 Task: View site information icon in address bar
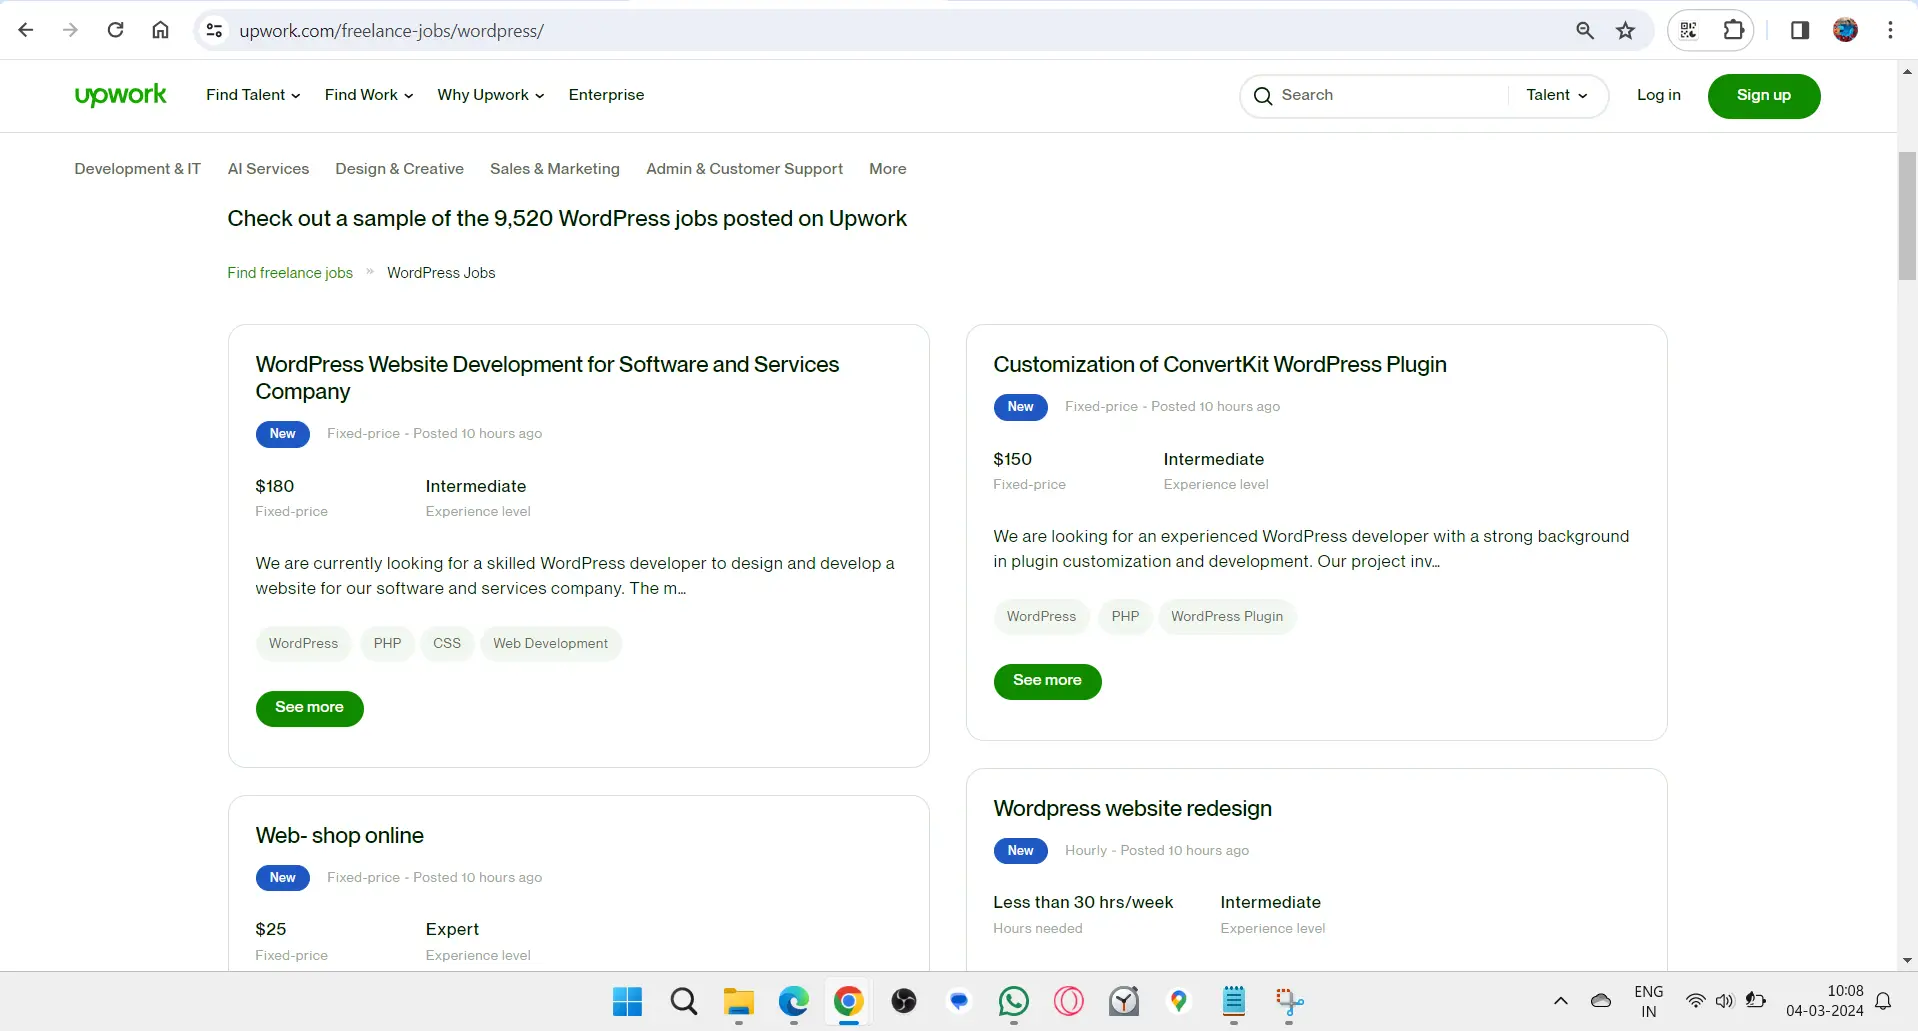click(x=214, y=31)
